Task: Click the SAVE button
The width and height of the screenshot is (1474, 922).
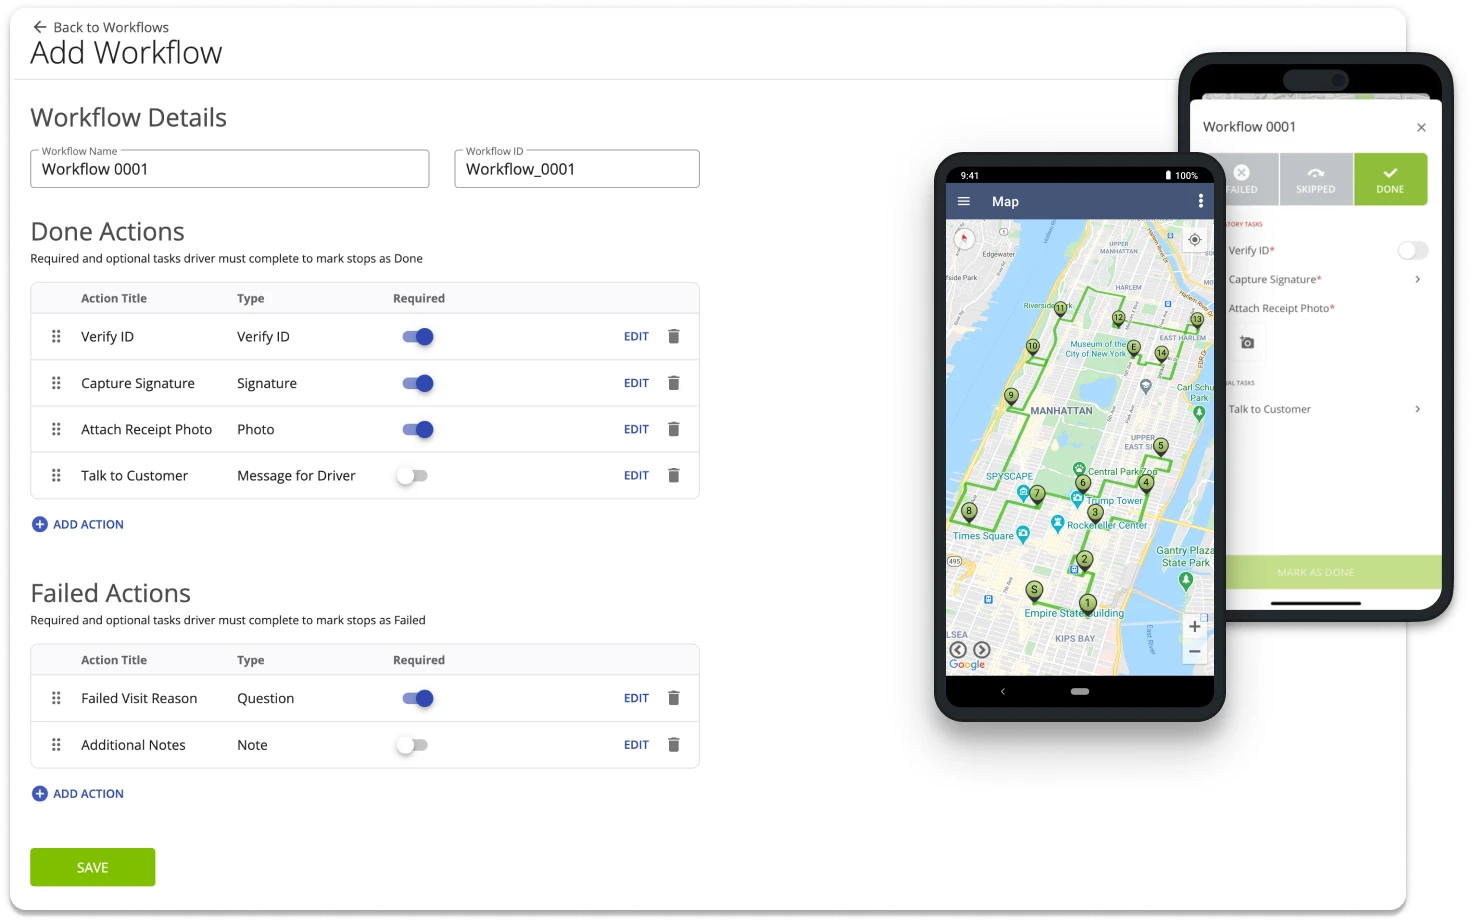Action: point(92,867)
